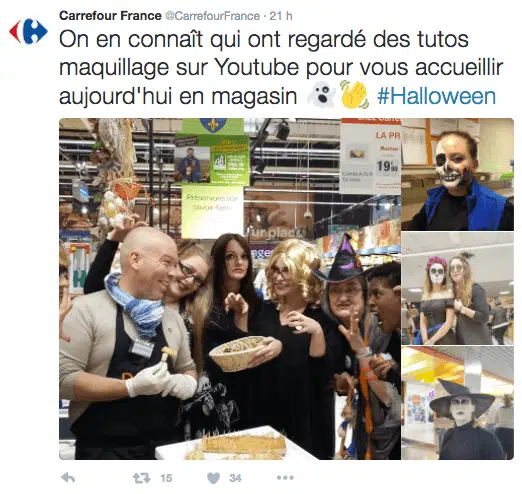
Task: View the two women sugar skull photo
Action: coord(457,289)
